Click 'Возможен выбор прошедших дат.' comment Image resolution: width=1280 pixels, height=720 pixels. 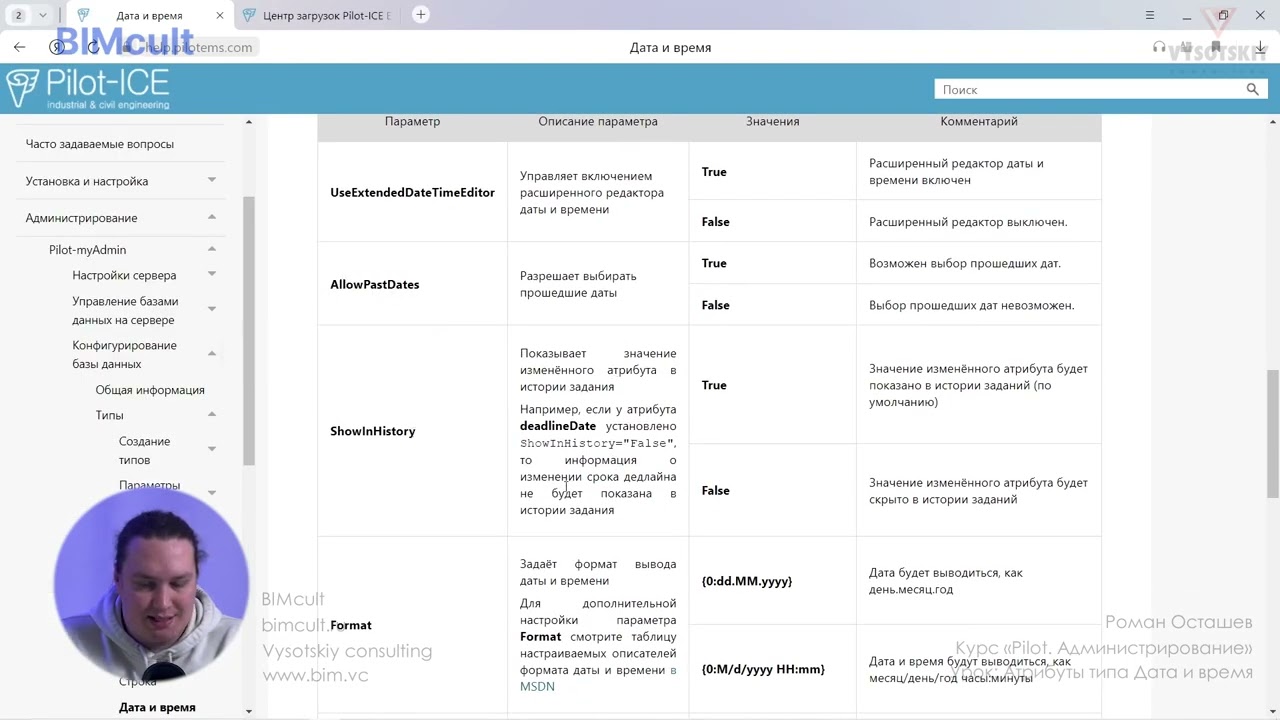tap(965, 264)
